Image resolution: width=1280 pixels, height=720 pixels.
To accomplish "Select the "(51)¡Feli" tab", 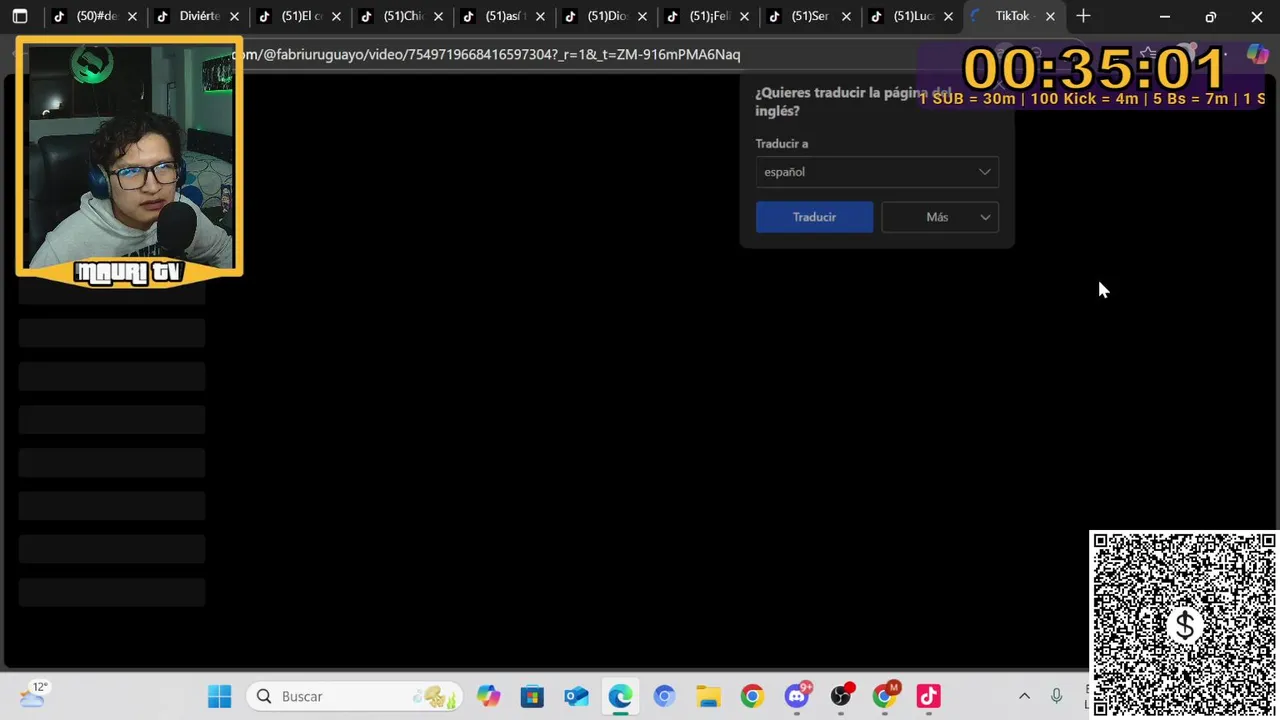I will (x=709, y=16).
